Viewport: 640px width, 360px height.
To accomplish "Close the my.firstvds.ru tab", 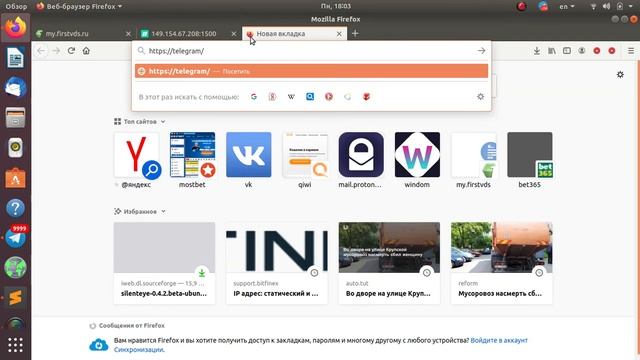I will coord(128,34).
